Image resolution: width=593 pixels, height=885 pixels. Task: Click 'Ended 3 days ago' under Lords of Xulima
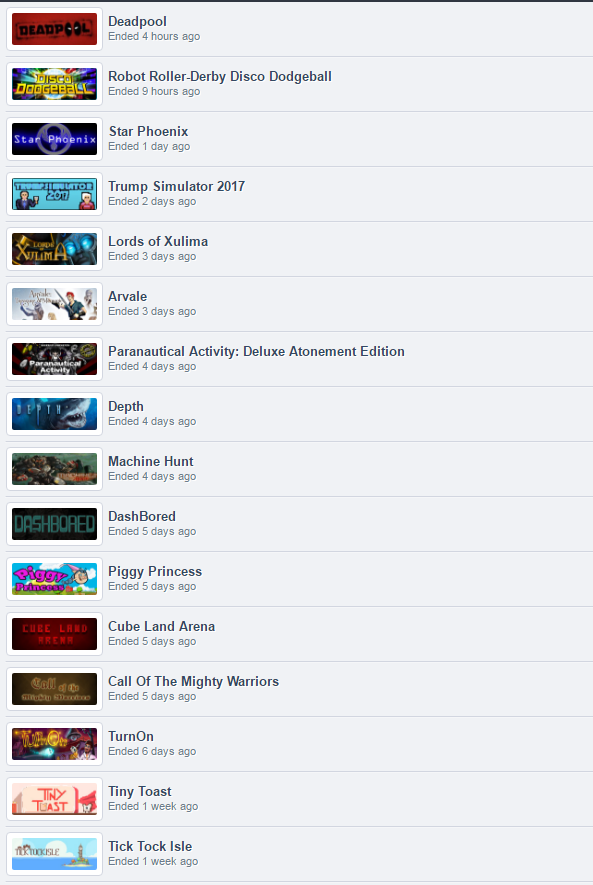[x=152, y=256]
